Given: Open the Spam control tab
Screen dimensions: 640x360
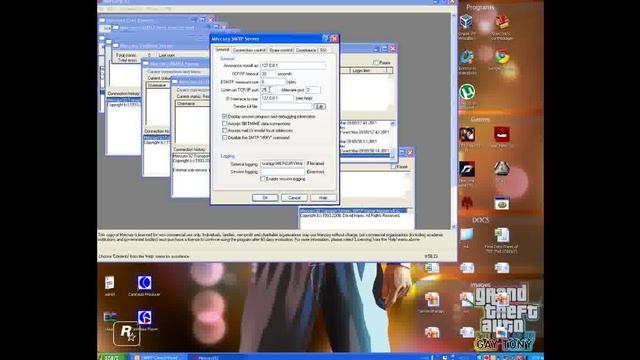Looking at the screenshot, I should [x=280, y=50].
